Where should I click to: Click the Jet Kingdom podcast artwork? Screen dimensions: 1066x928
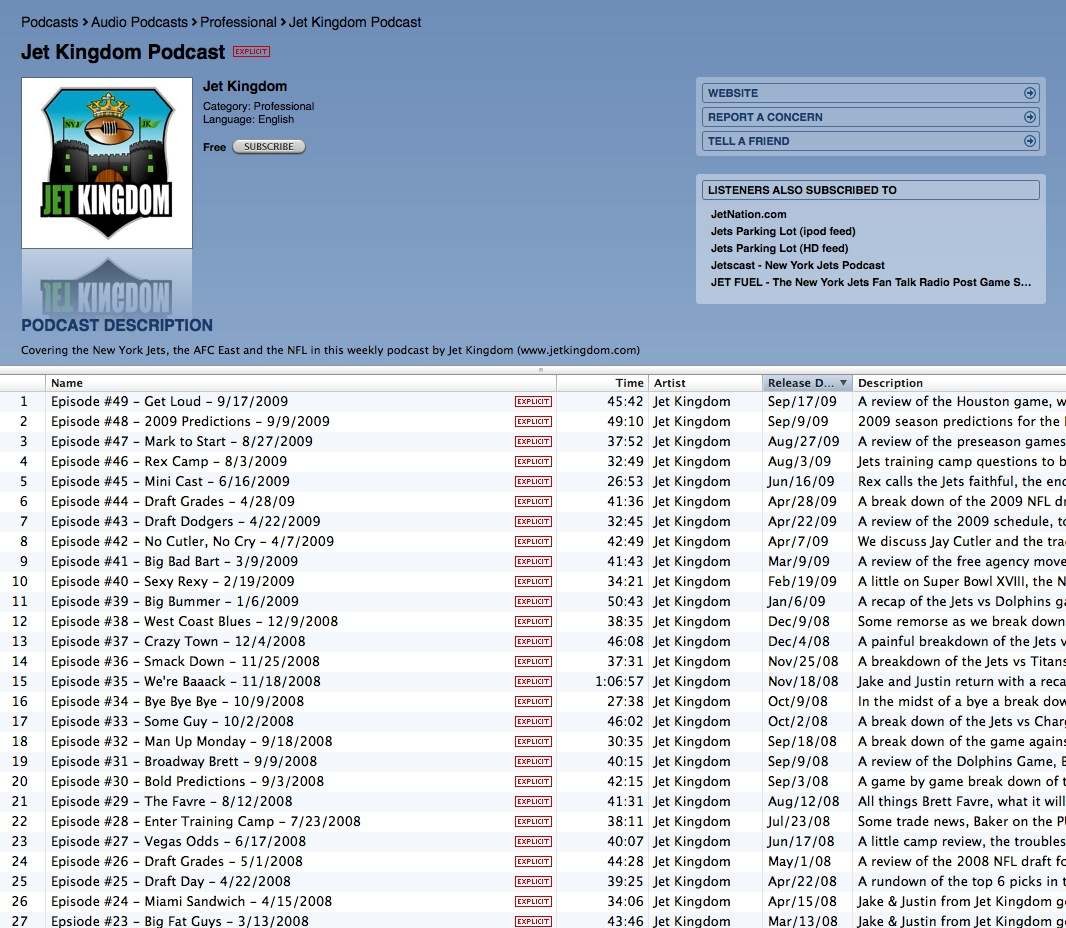107,162
